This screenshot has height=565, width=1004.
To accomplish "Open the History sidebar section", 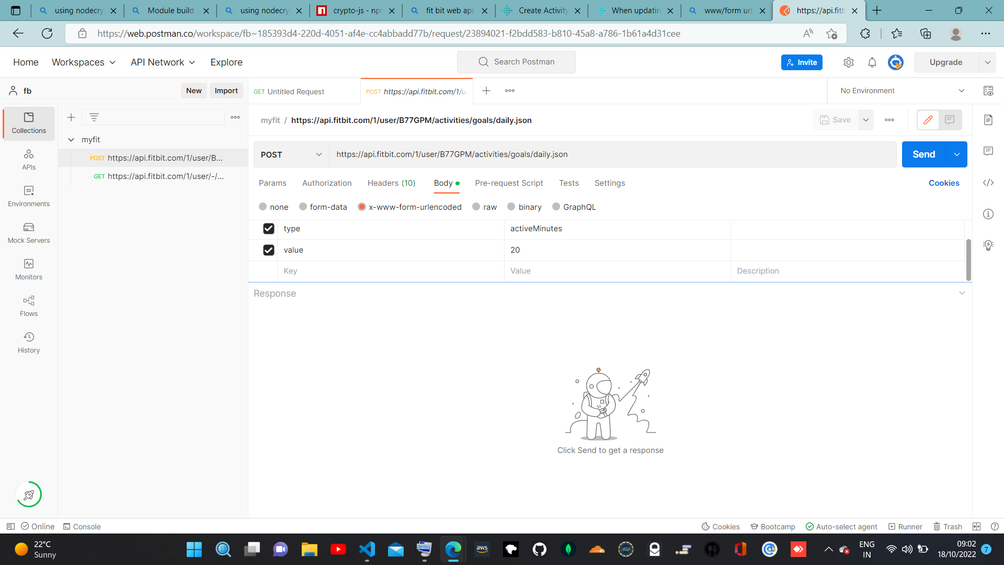I will (28, 342).
